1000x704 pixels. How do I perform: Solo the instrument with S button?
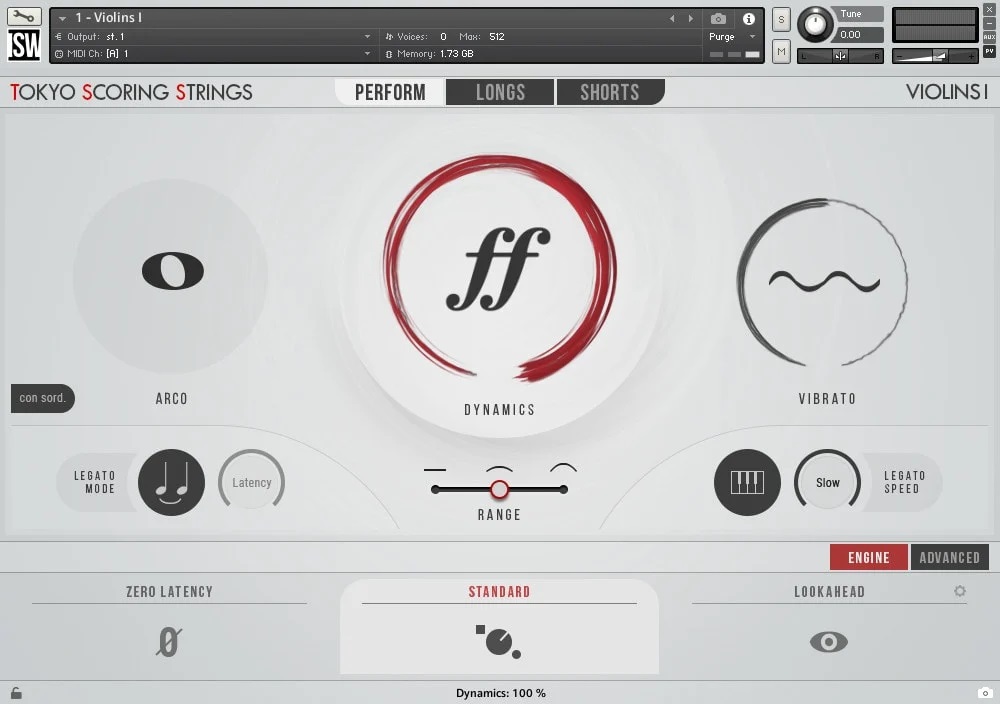pyautogui.click(x=781, y=19)
